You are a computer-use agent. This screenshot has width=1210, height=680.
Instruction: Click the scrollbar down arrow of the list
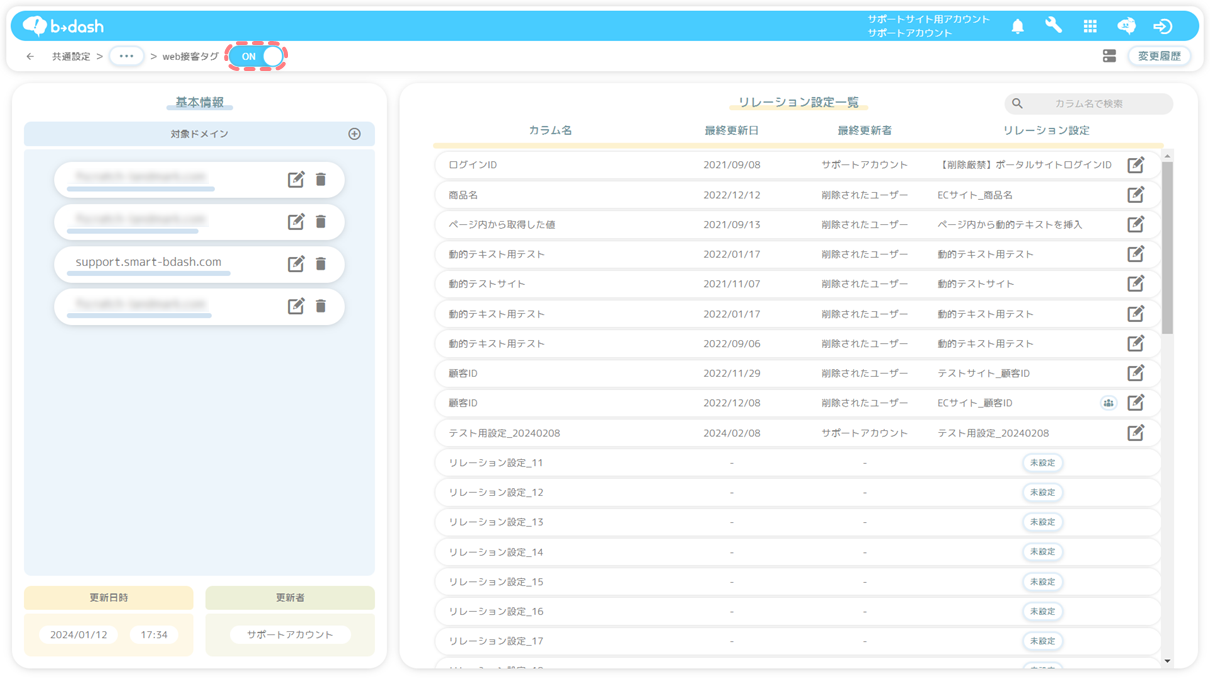1167,661
